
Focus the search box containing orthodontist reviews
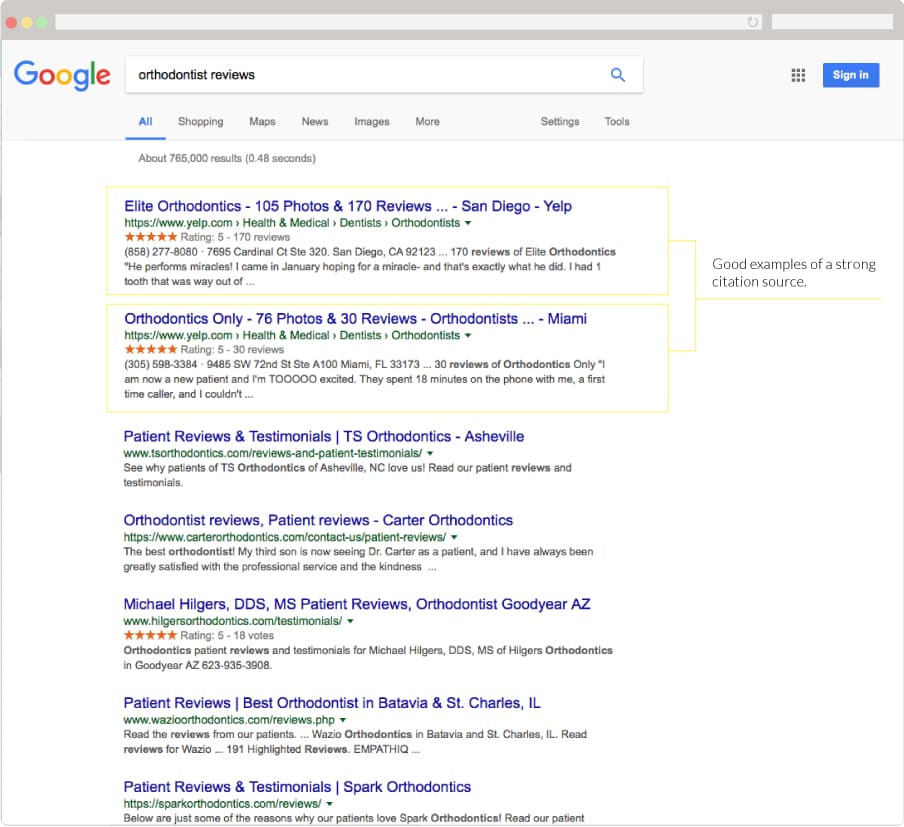pyautogui.click(x=384, y=74)
